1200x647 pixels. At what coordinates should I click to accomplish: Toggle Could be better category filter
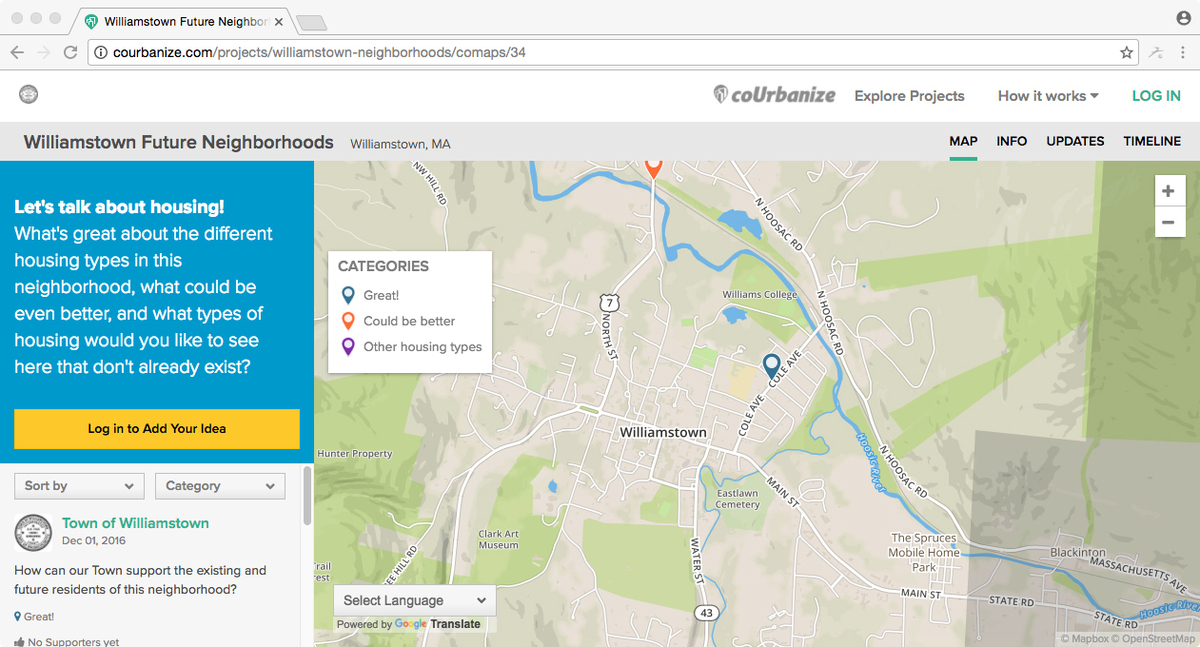click(x=408, y=321)
